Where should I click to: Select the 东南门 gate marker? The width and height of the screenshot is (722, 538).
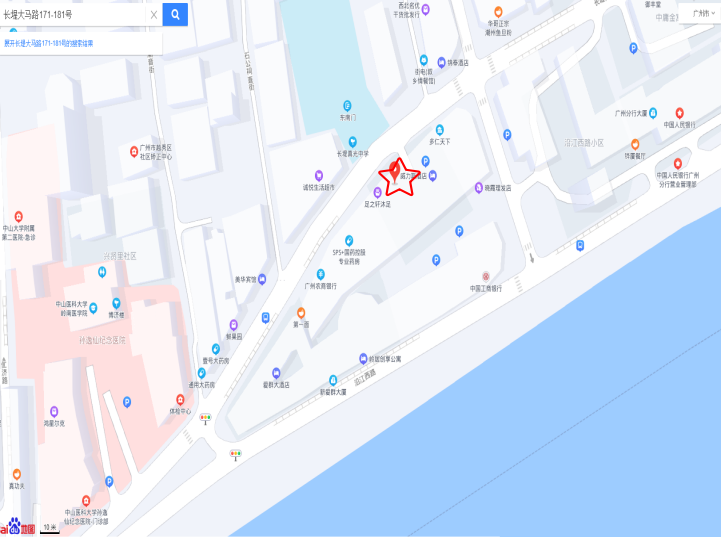347,105
